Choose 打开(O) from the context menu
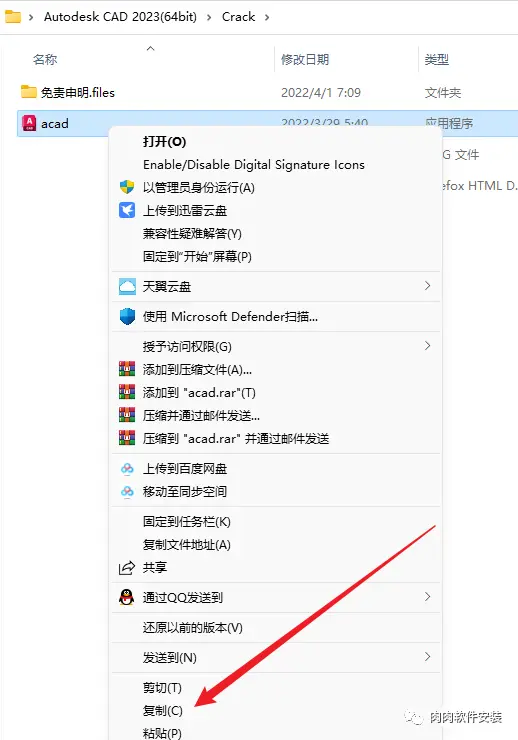 tap(164, 142)
